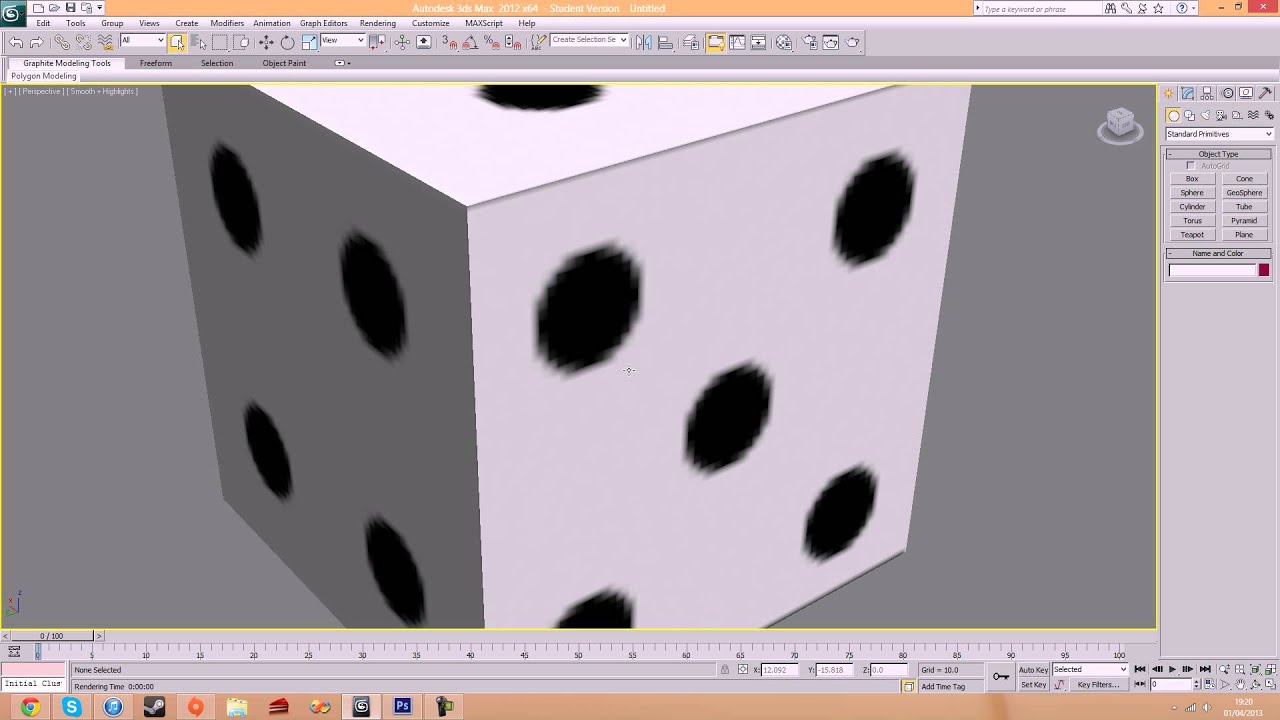The image size is (1280, 720).
Task: Collapse the Name and Color rollout
Action: 1218,253
